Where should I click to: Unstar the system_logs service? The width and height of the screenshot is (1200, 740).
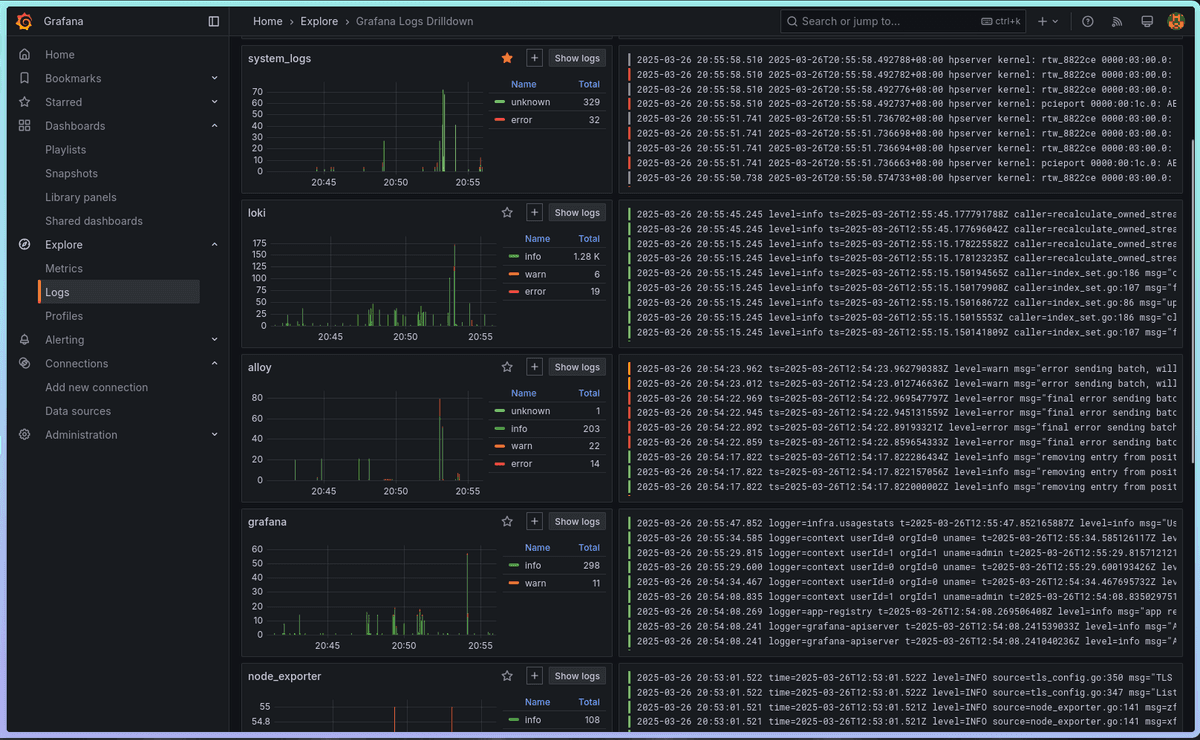click(507, 58)
